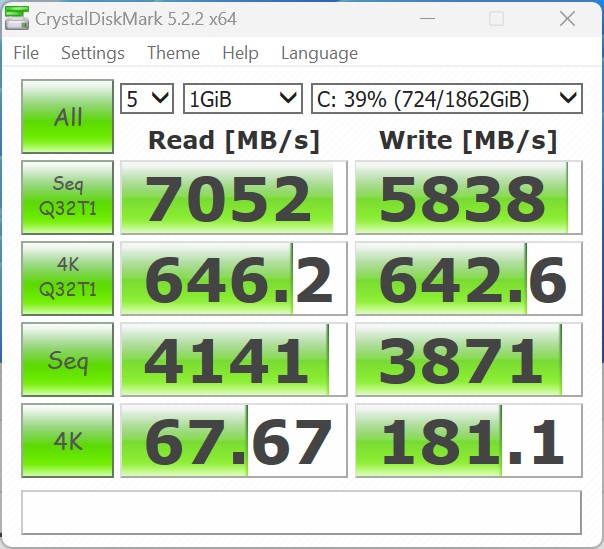The width and height of the screenshot is (604, 549).
Task: Click the 642.6 4K Q32T1 write result
Action: coord(468,279)
